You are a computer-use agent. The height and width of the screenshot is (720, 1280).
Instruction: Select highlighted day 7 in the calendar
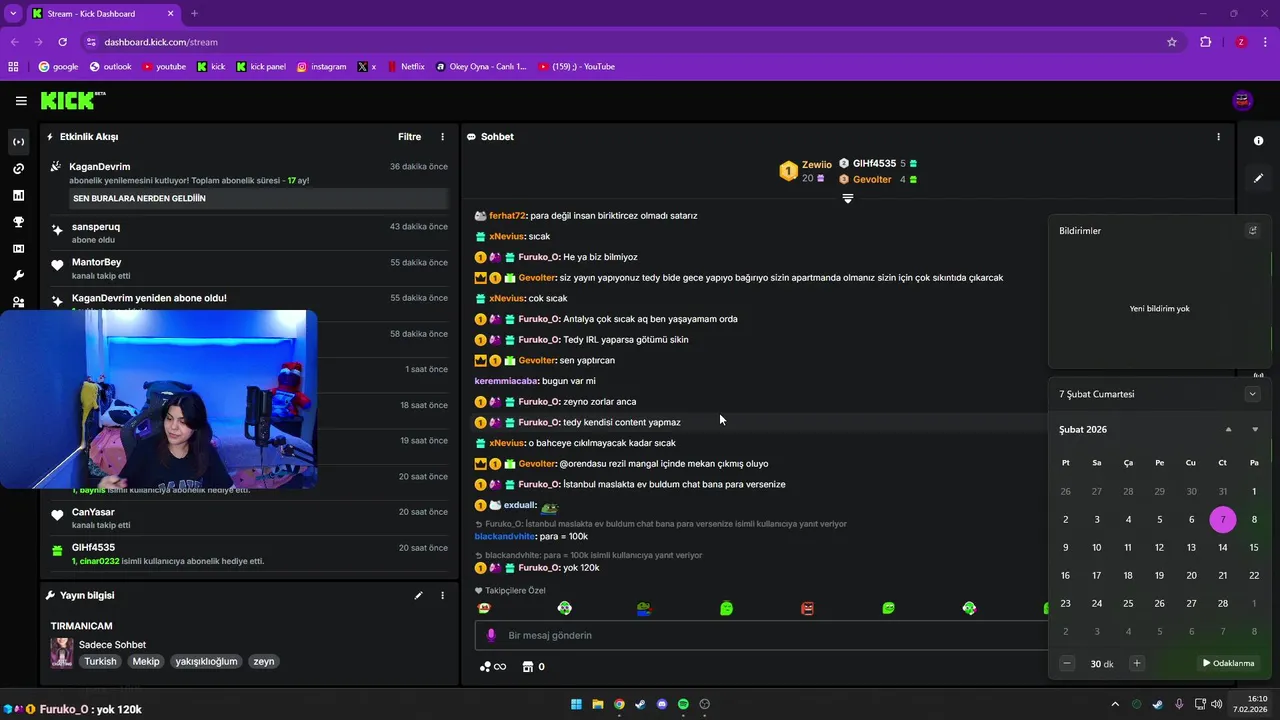1223,520
